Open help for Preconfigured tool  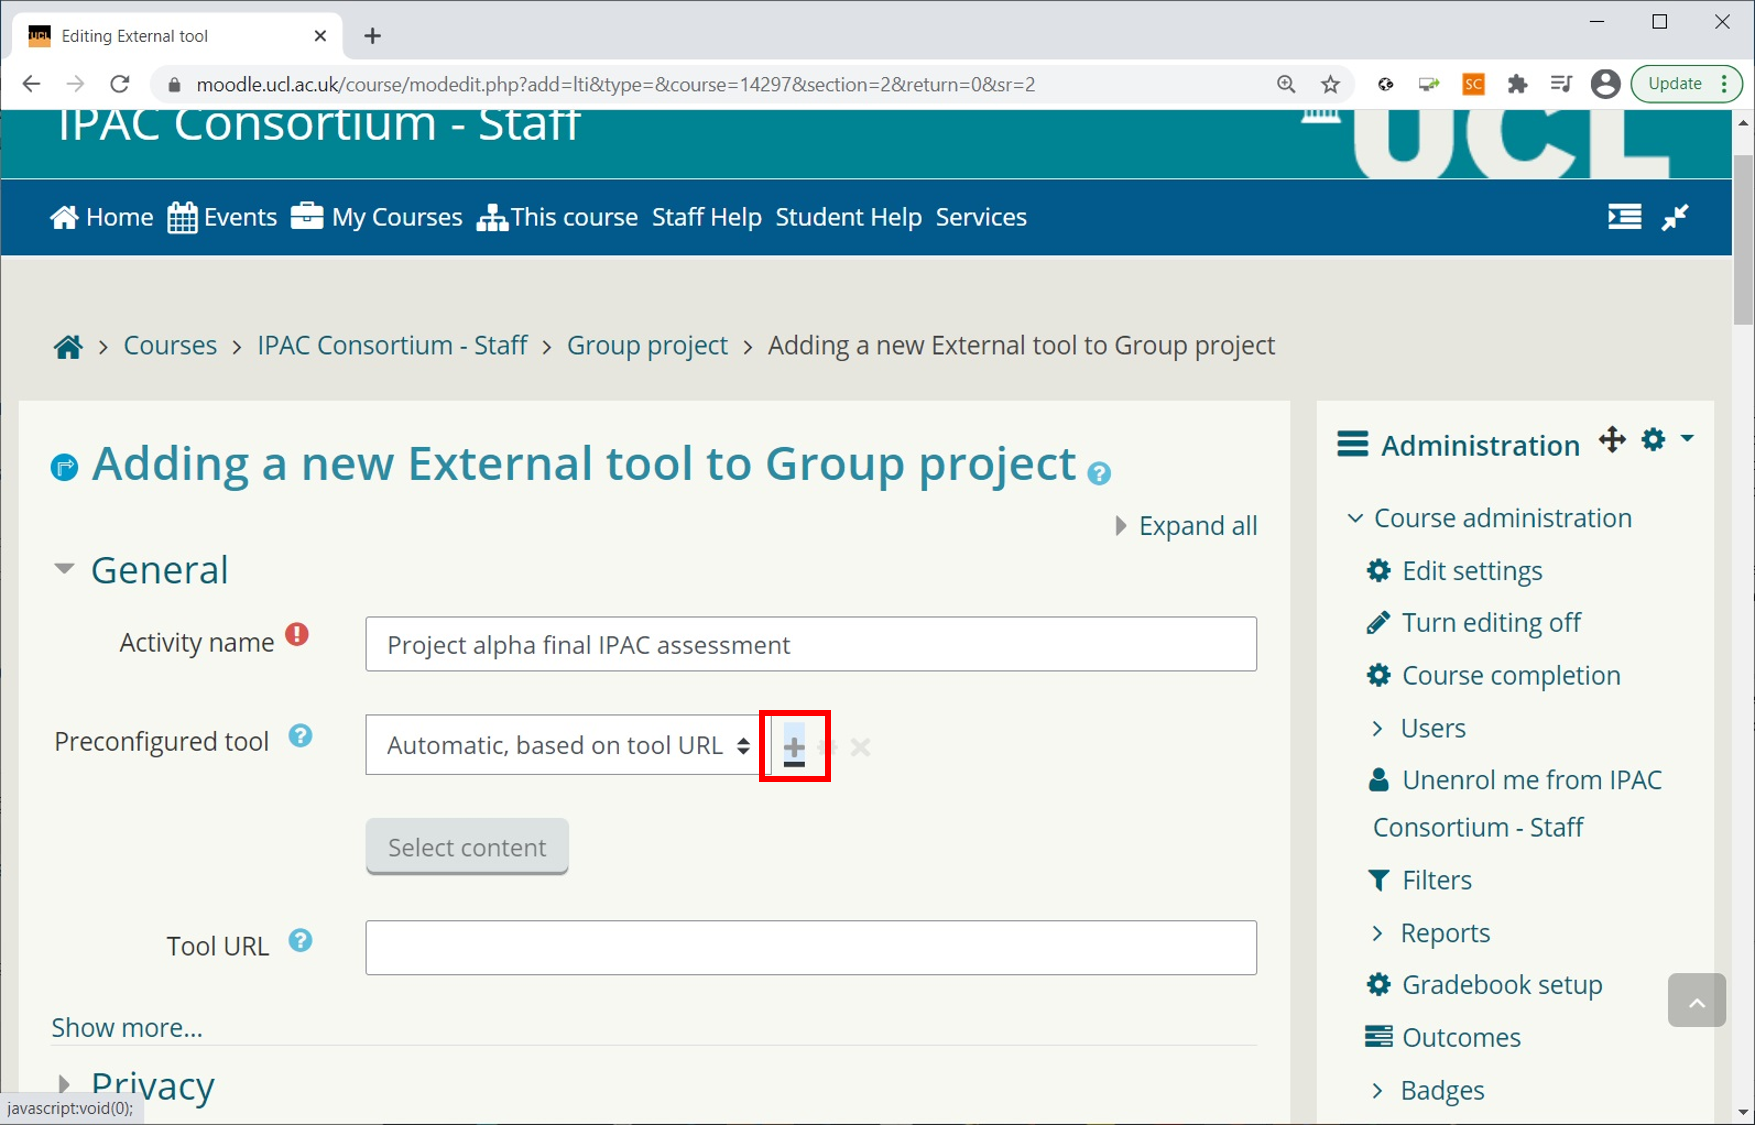[x=300, y=737]
